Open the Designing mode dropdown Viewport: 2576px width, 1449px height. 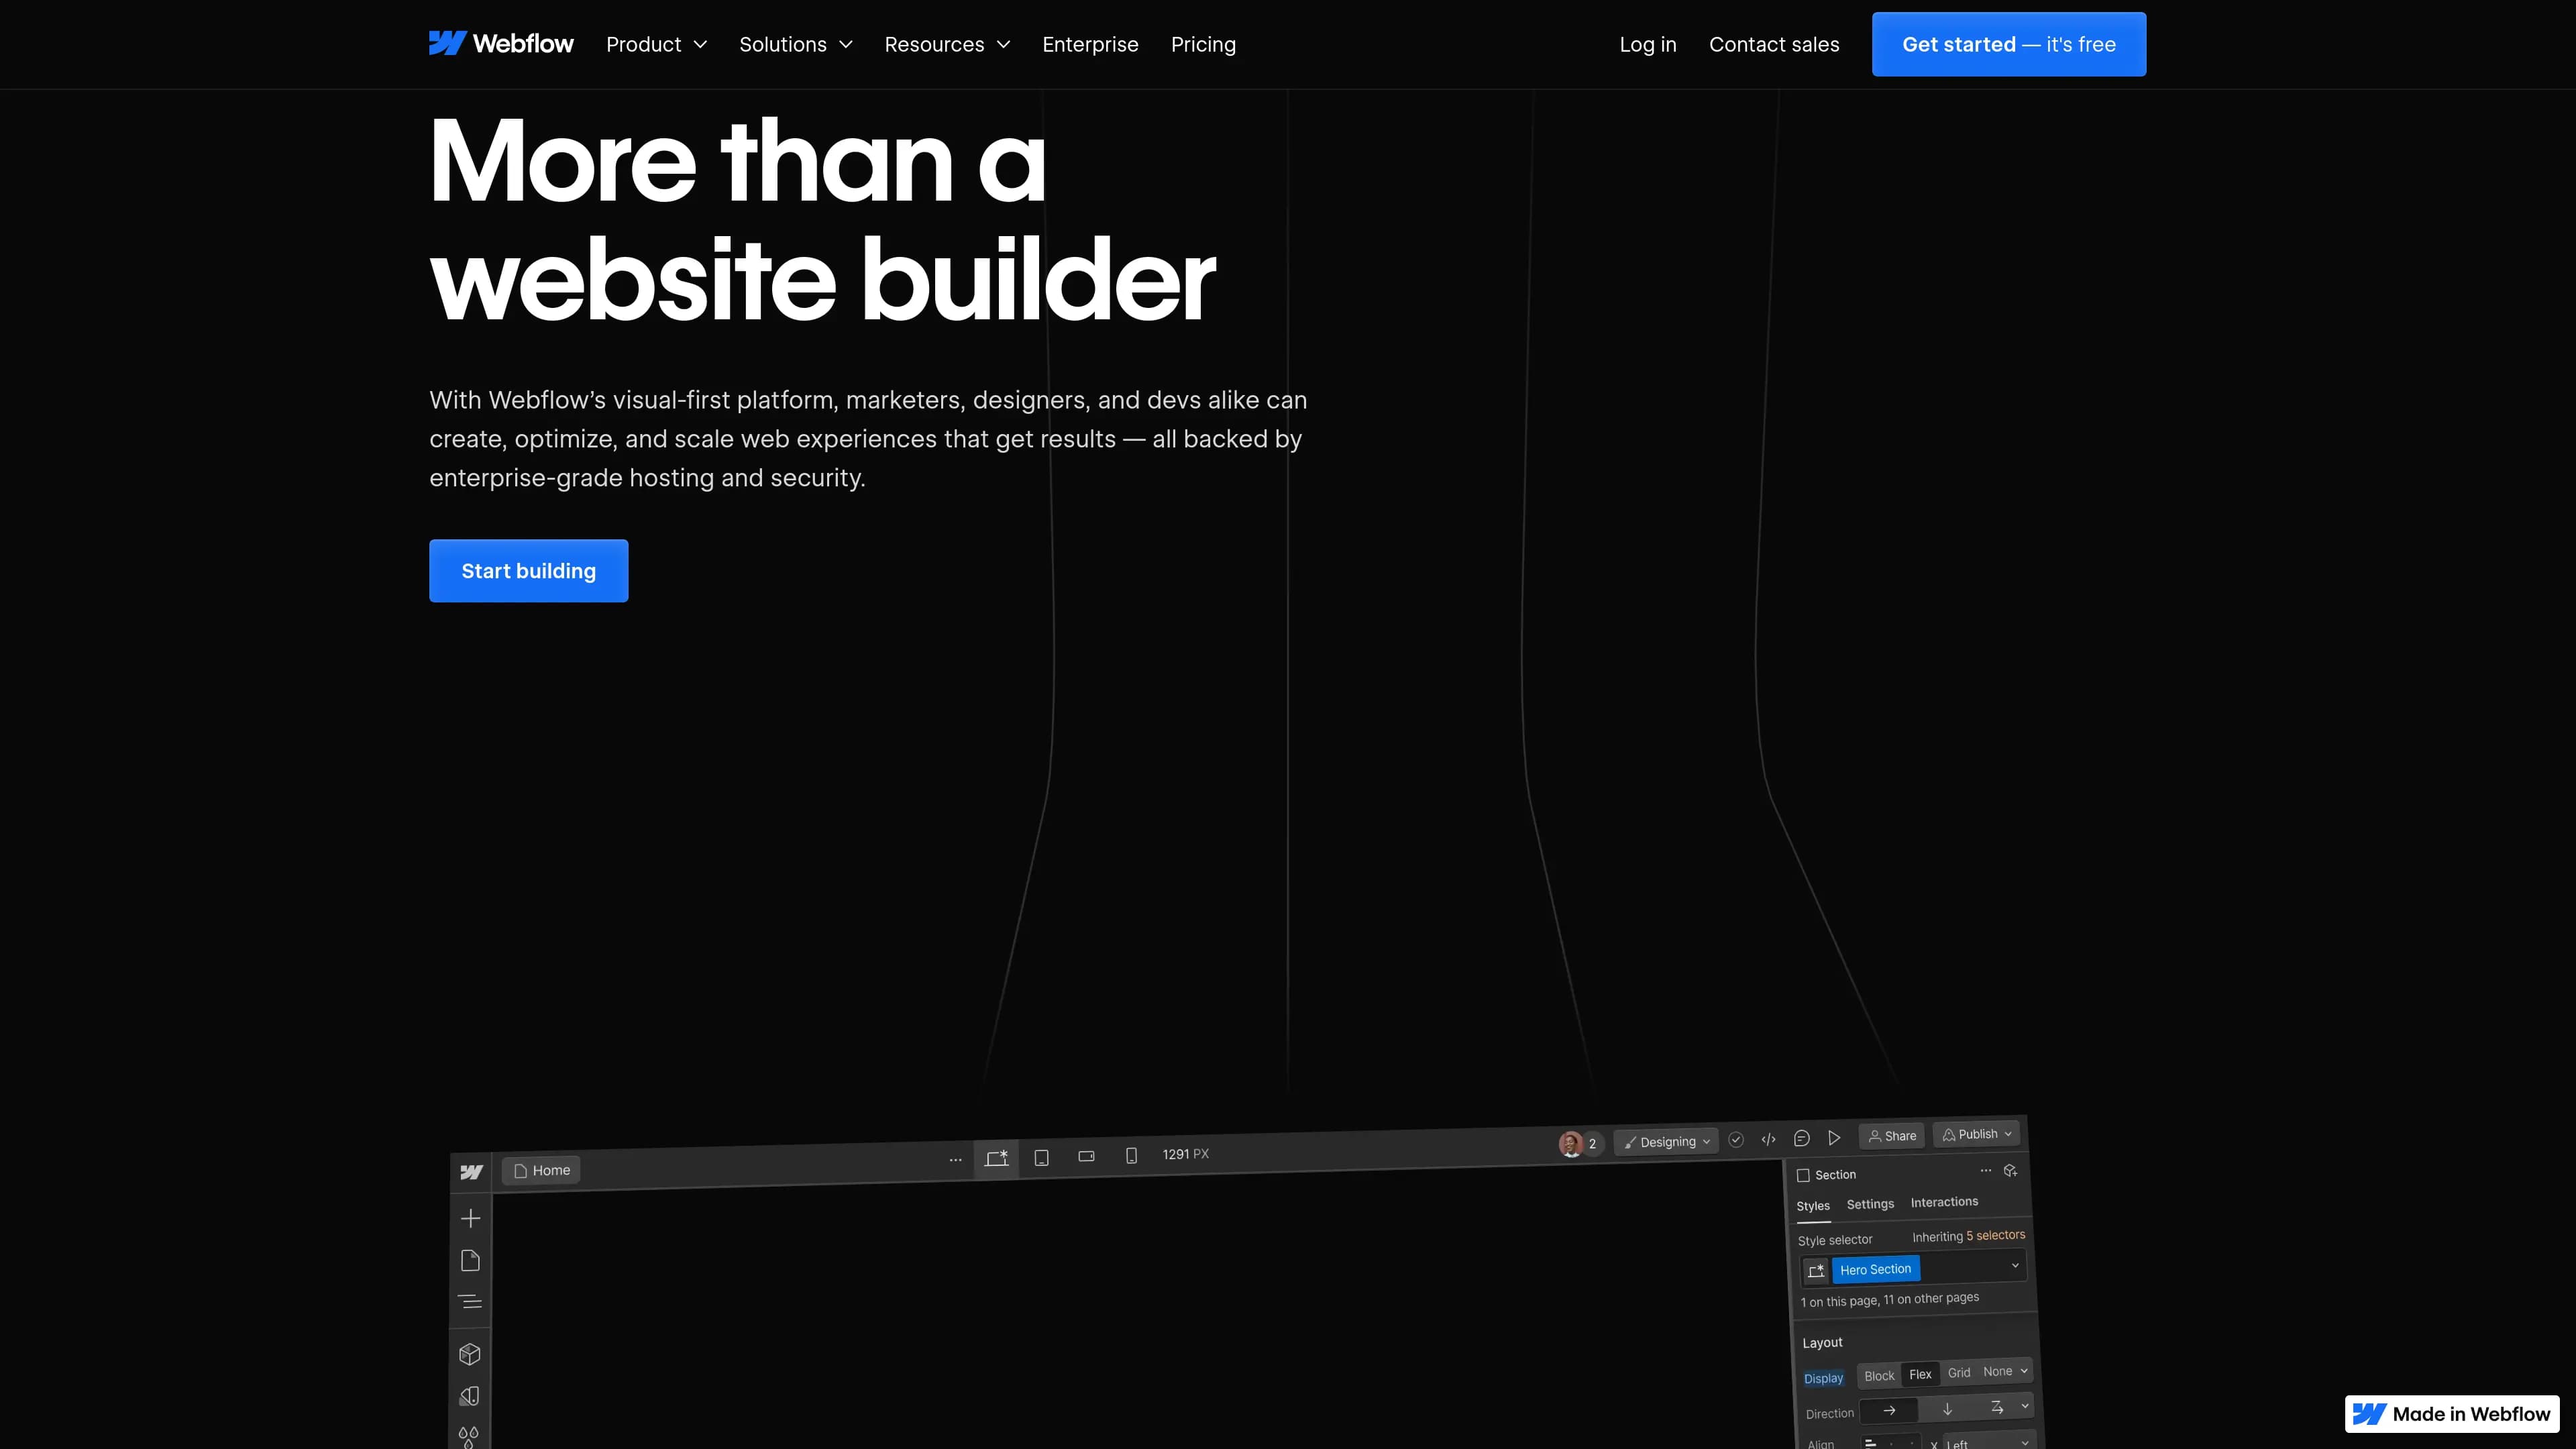pyautogui.click(x=1666, y=1142)
